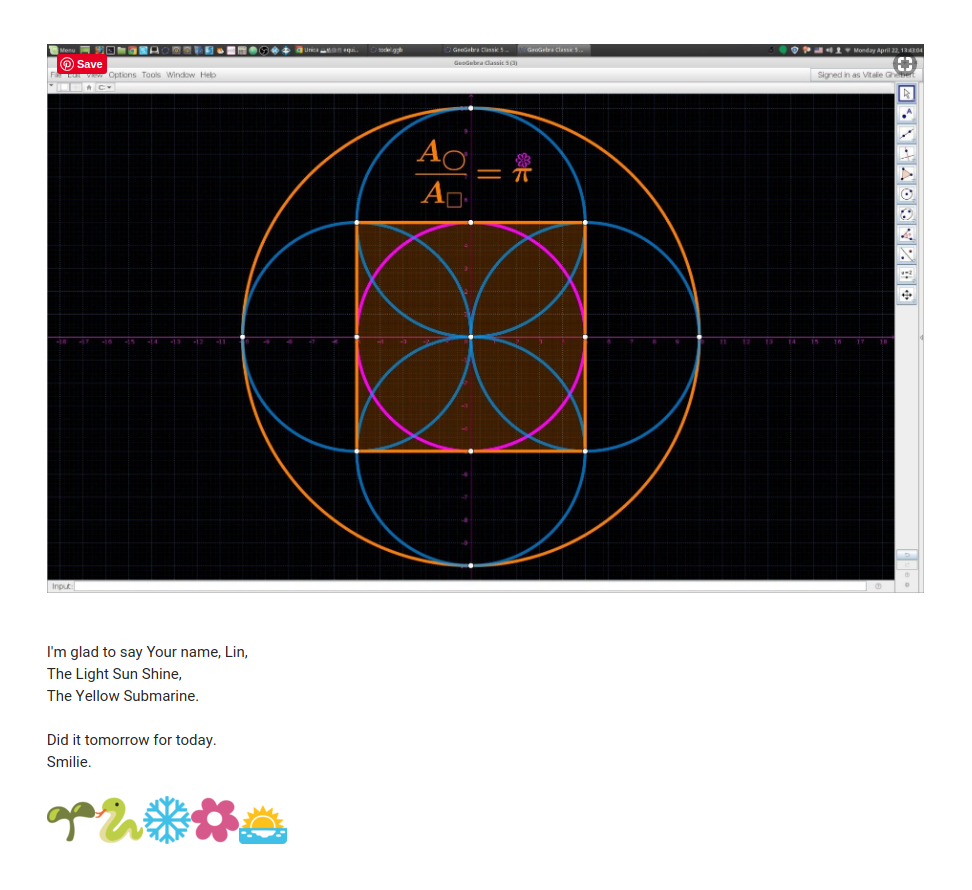Click the text "I'm glad to say Your name, Lin,"

148,652
